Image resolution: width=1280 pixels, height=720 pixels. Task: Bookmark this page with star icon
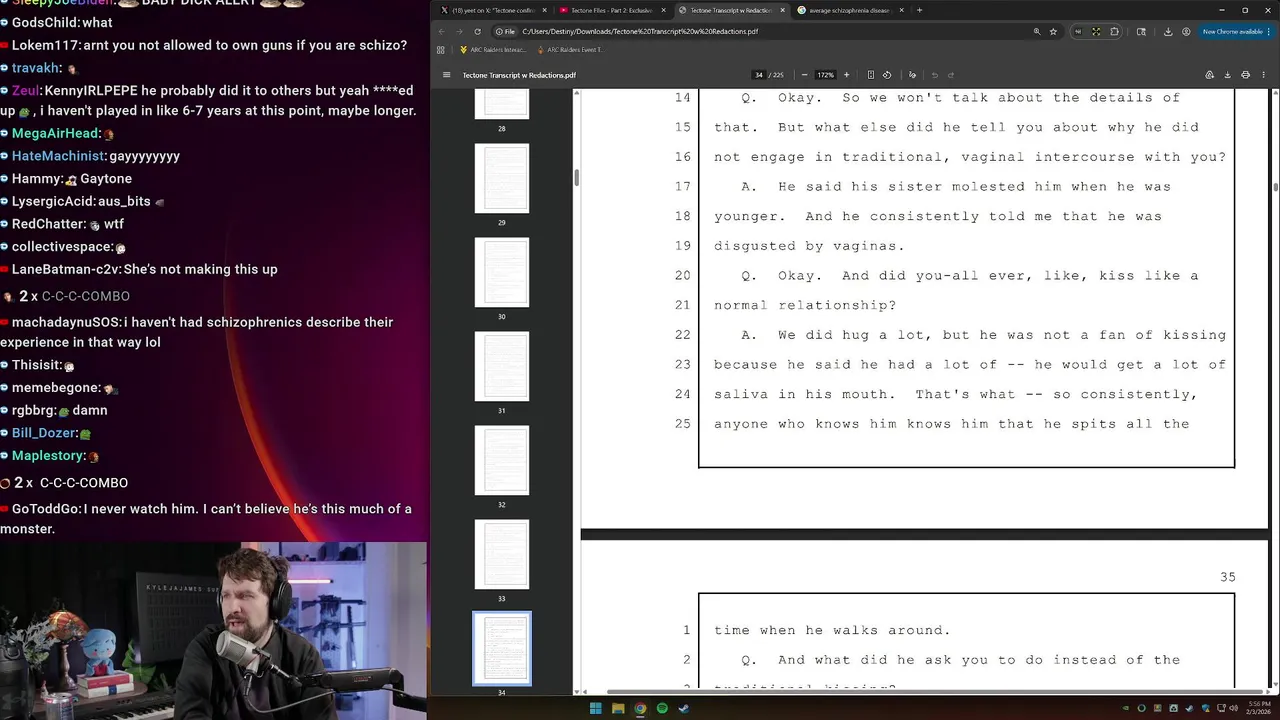click(1053, 31)
